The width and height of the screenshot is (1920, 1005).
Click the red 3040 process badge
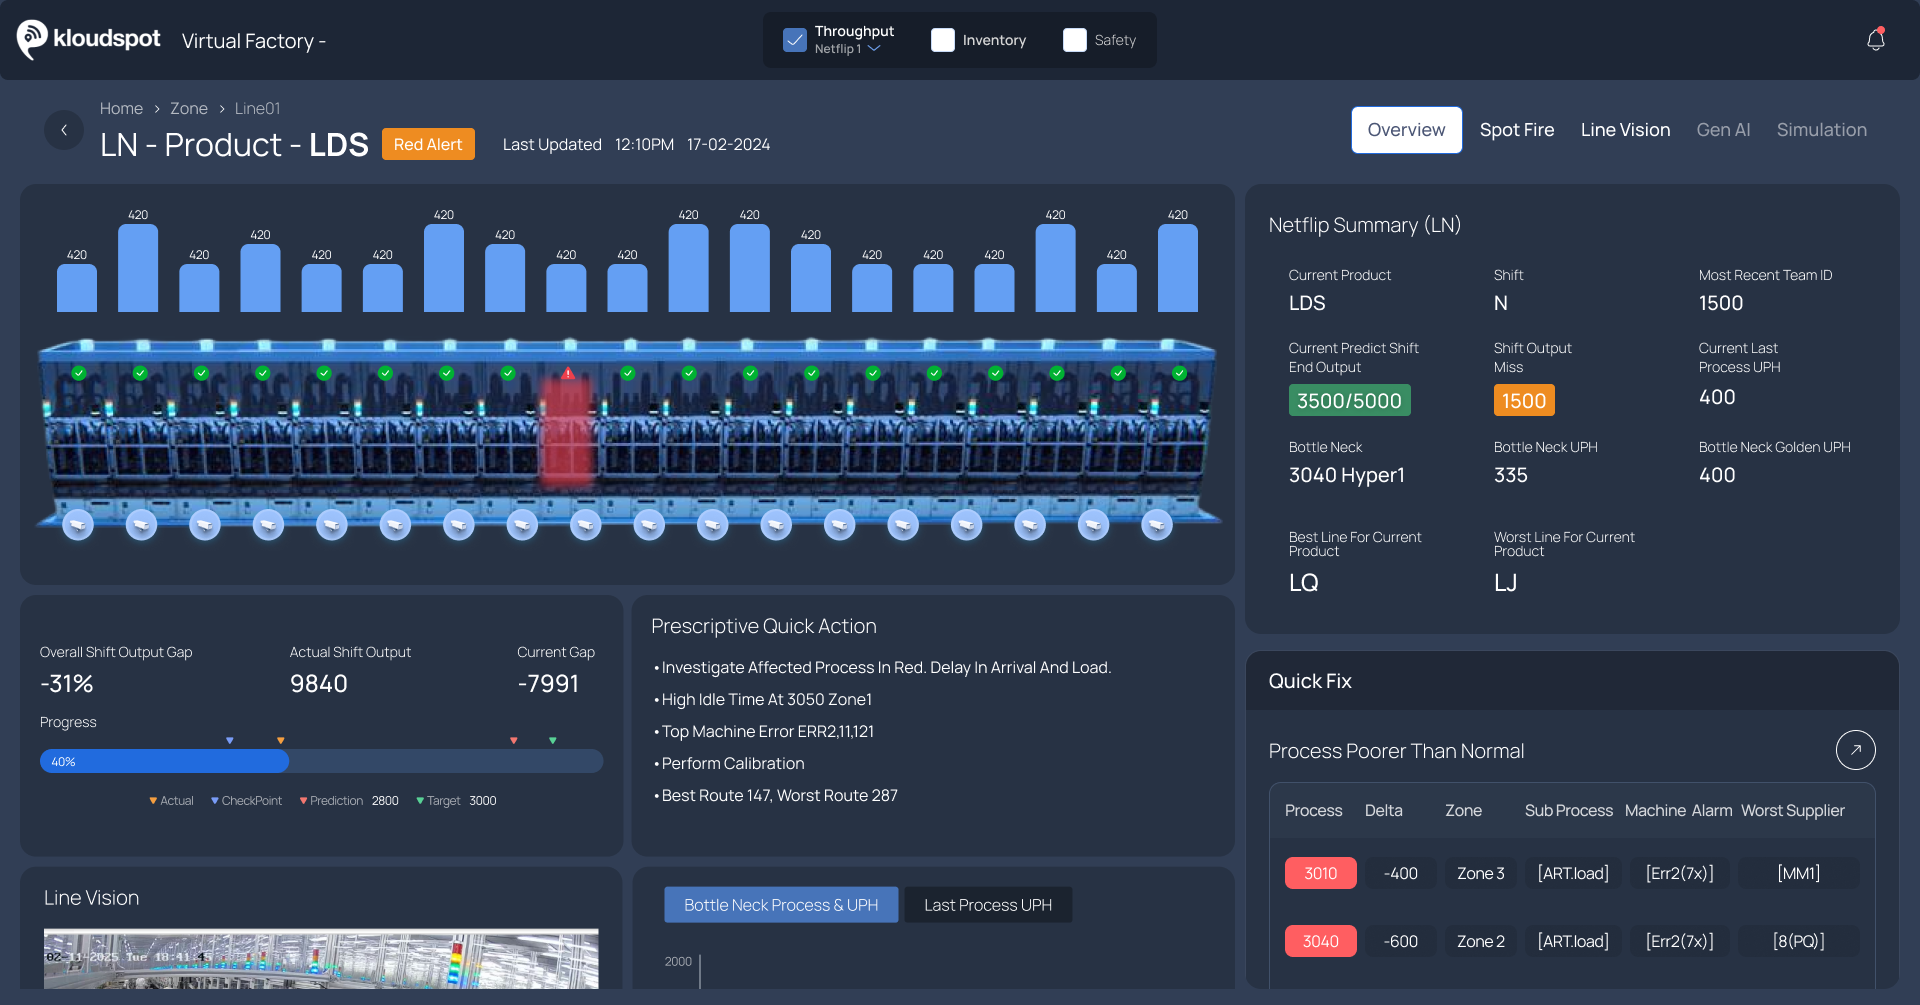(1320, 941)
